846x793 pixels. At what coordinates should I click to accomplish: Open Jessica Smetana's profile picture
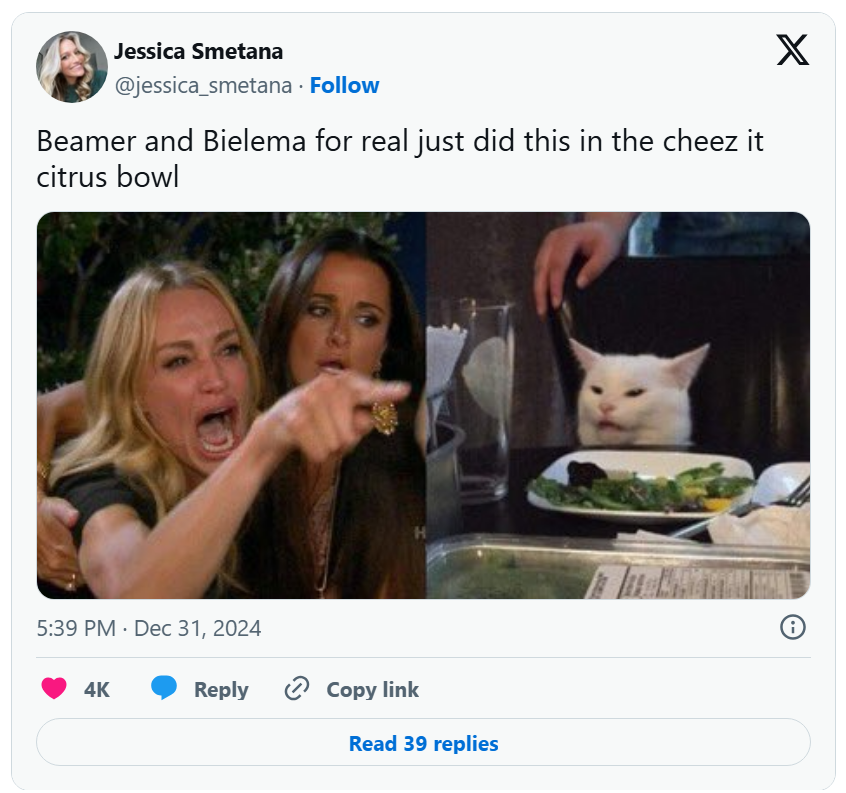point(72,66)
